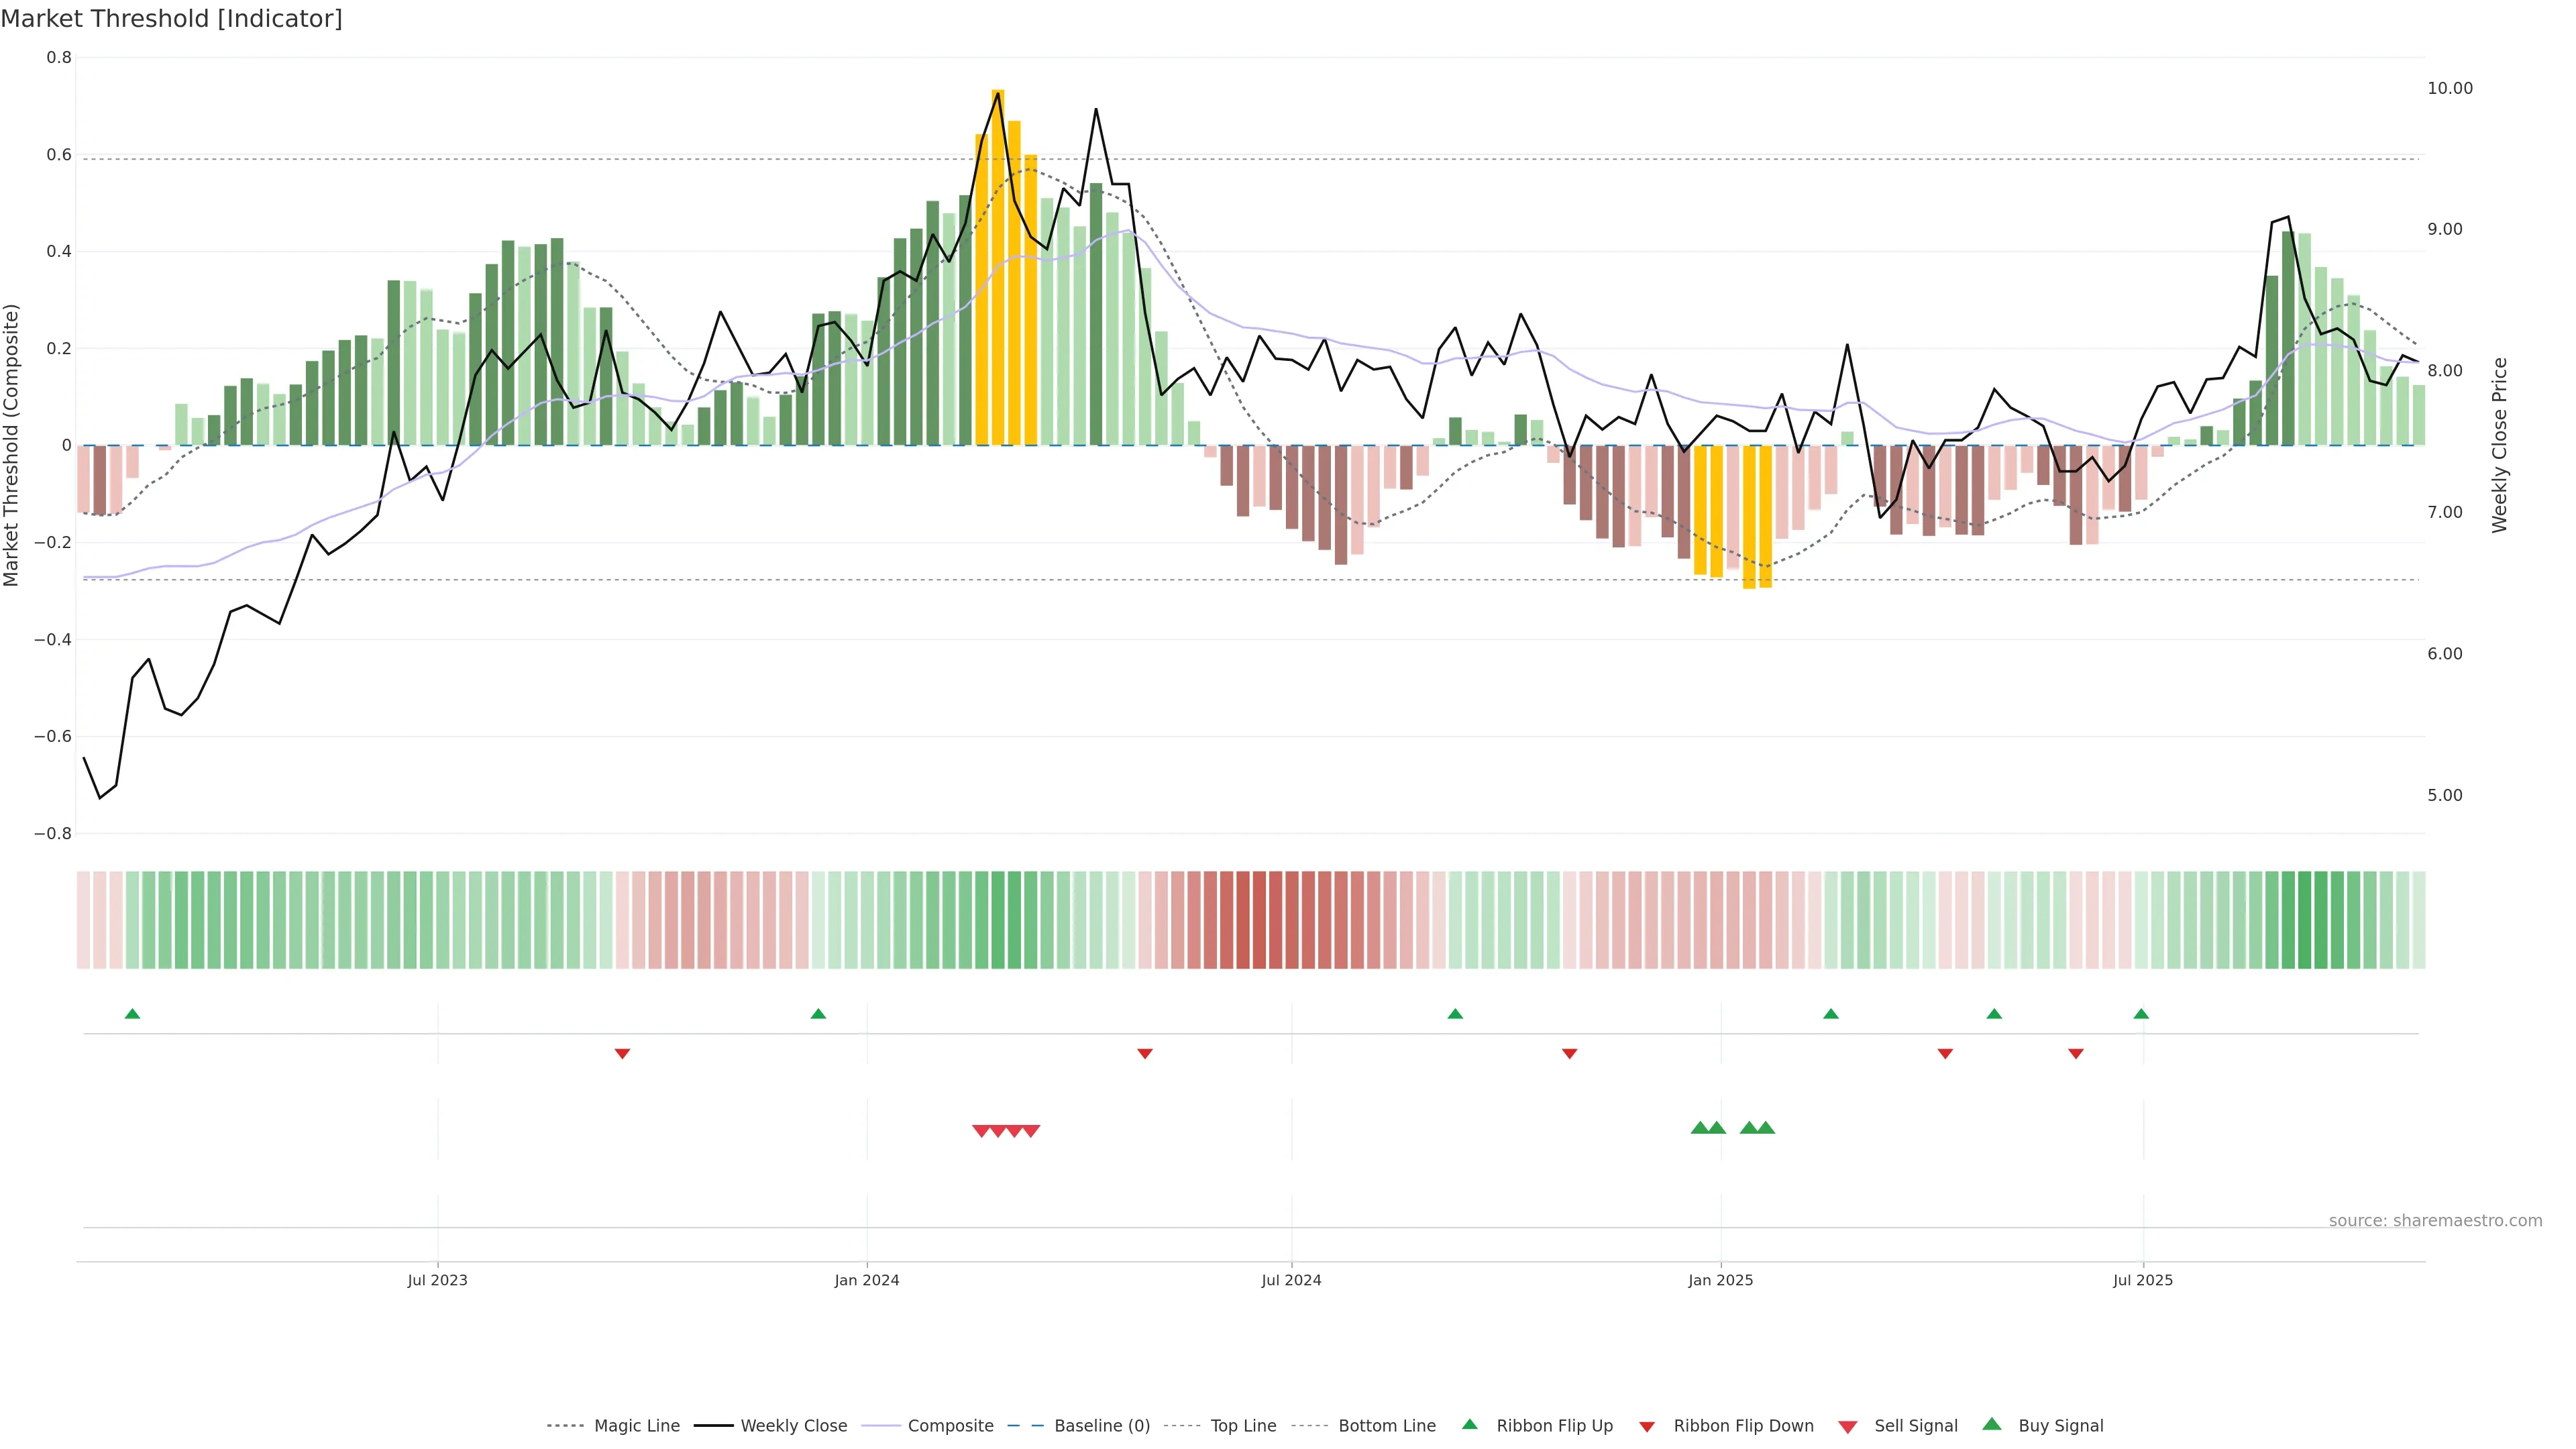
Task: Click the Jan 2024 x-axis label
Action: coord(867,1280)
